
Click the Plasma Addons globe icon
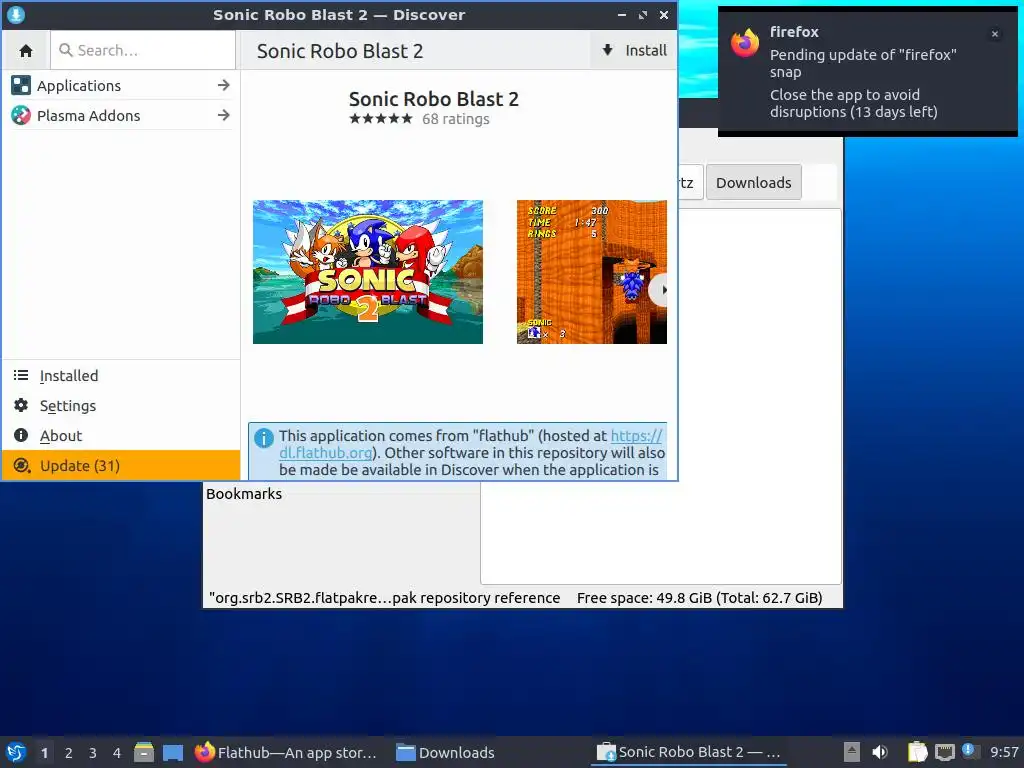click(21, 116)
